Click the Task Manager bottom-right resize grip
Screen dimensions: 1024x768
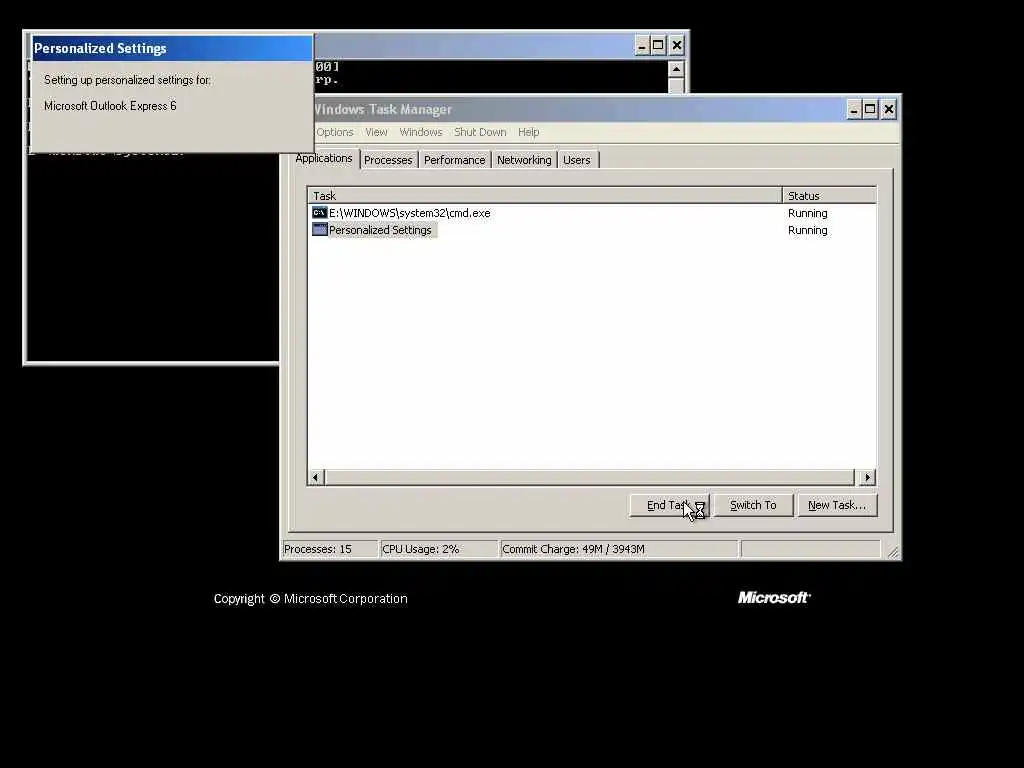click(893, 552)
